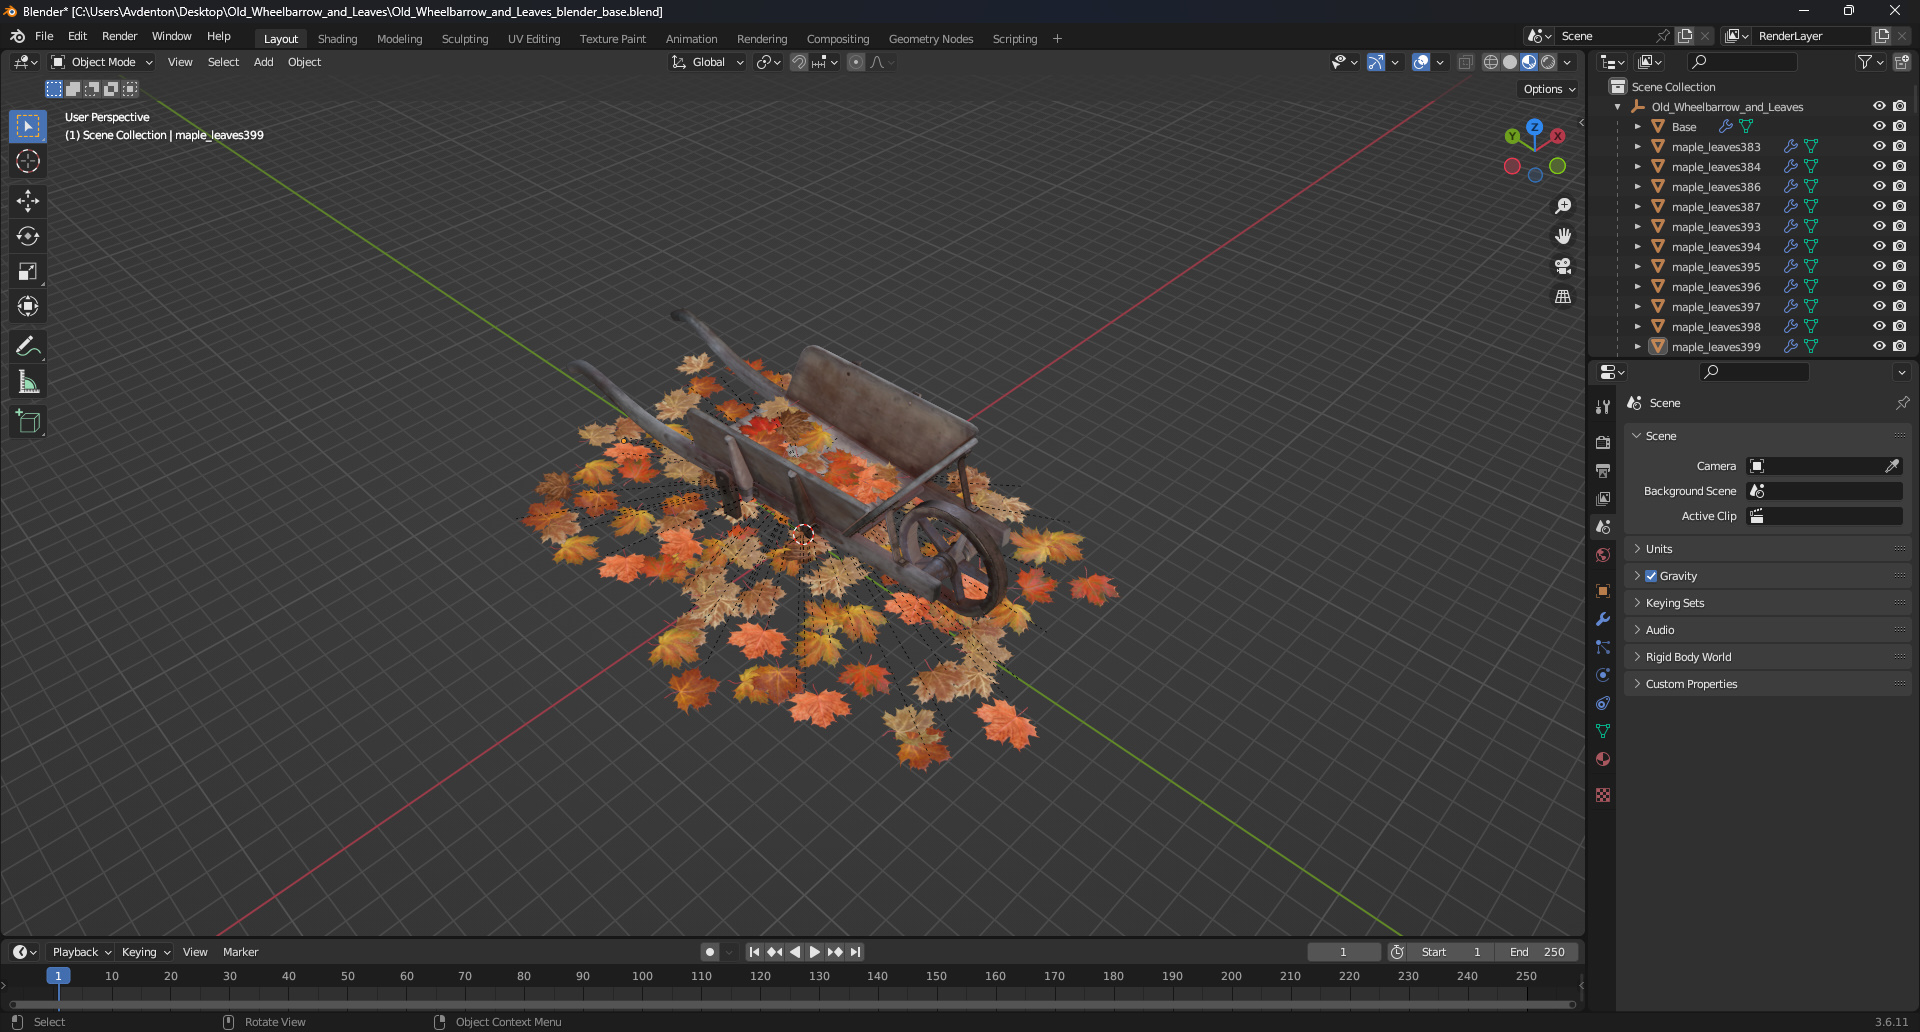The width and height of the screenshot is (1920, 1032).
Task: Hide maple_leaves383 in viewport
Action: (x=1879, y=147)
